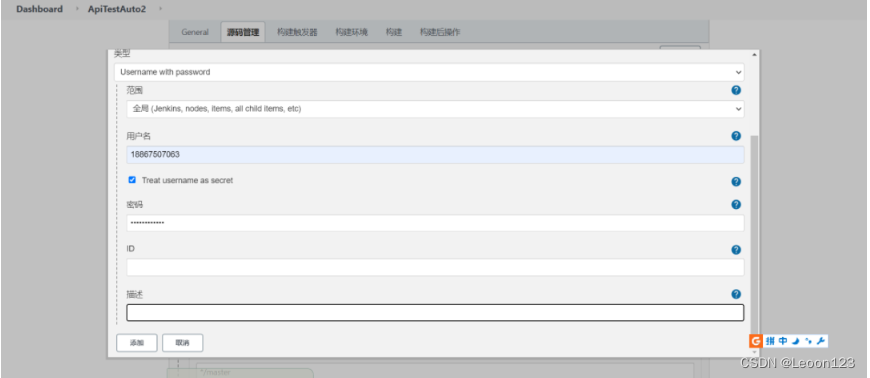Click the Sogou input method logo icon
The height and width of the screenshot is (378, 870).
point(755,341)
